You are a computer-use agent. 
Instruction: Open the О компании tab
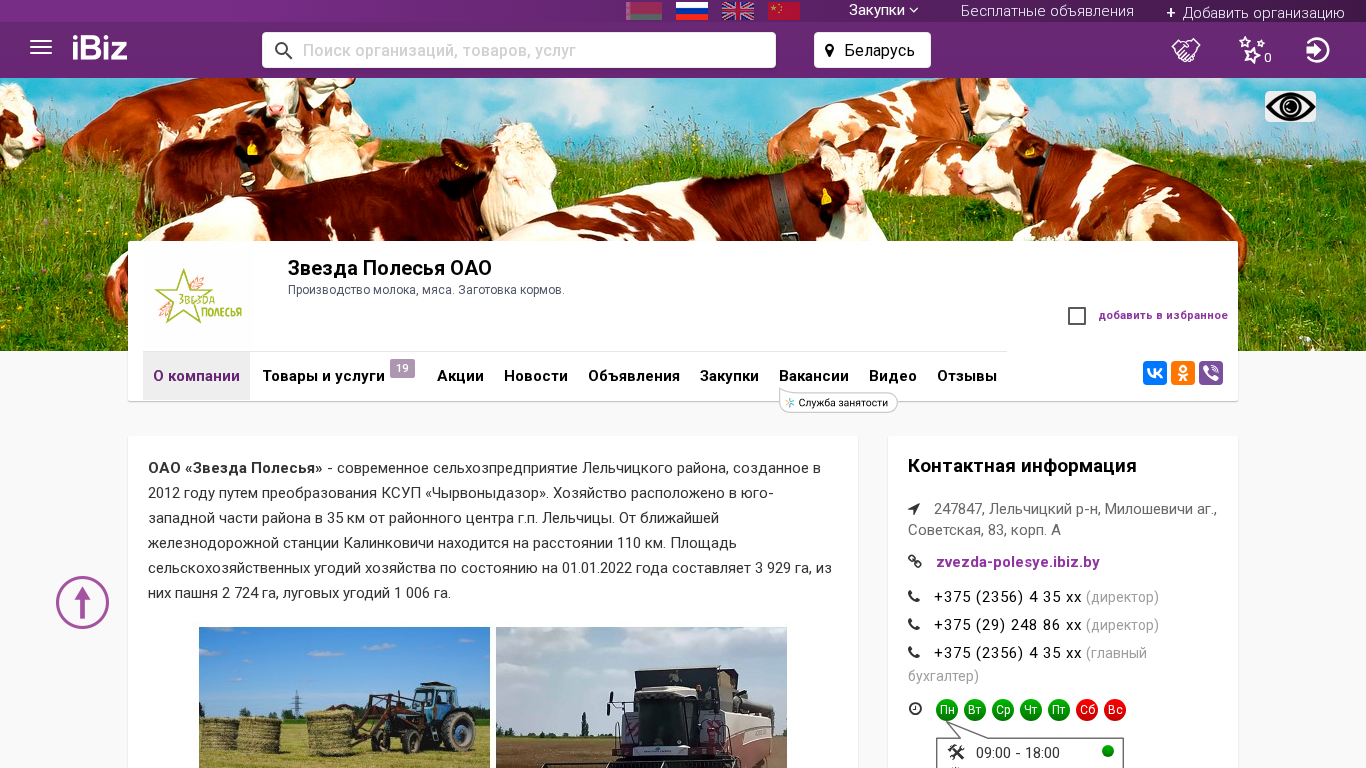point(196,376)
